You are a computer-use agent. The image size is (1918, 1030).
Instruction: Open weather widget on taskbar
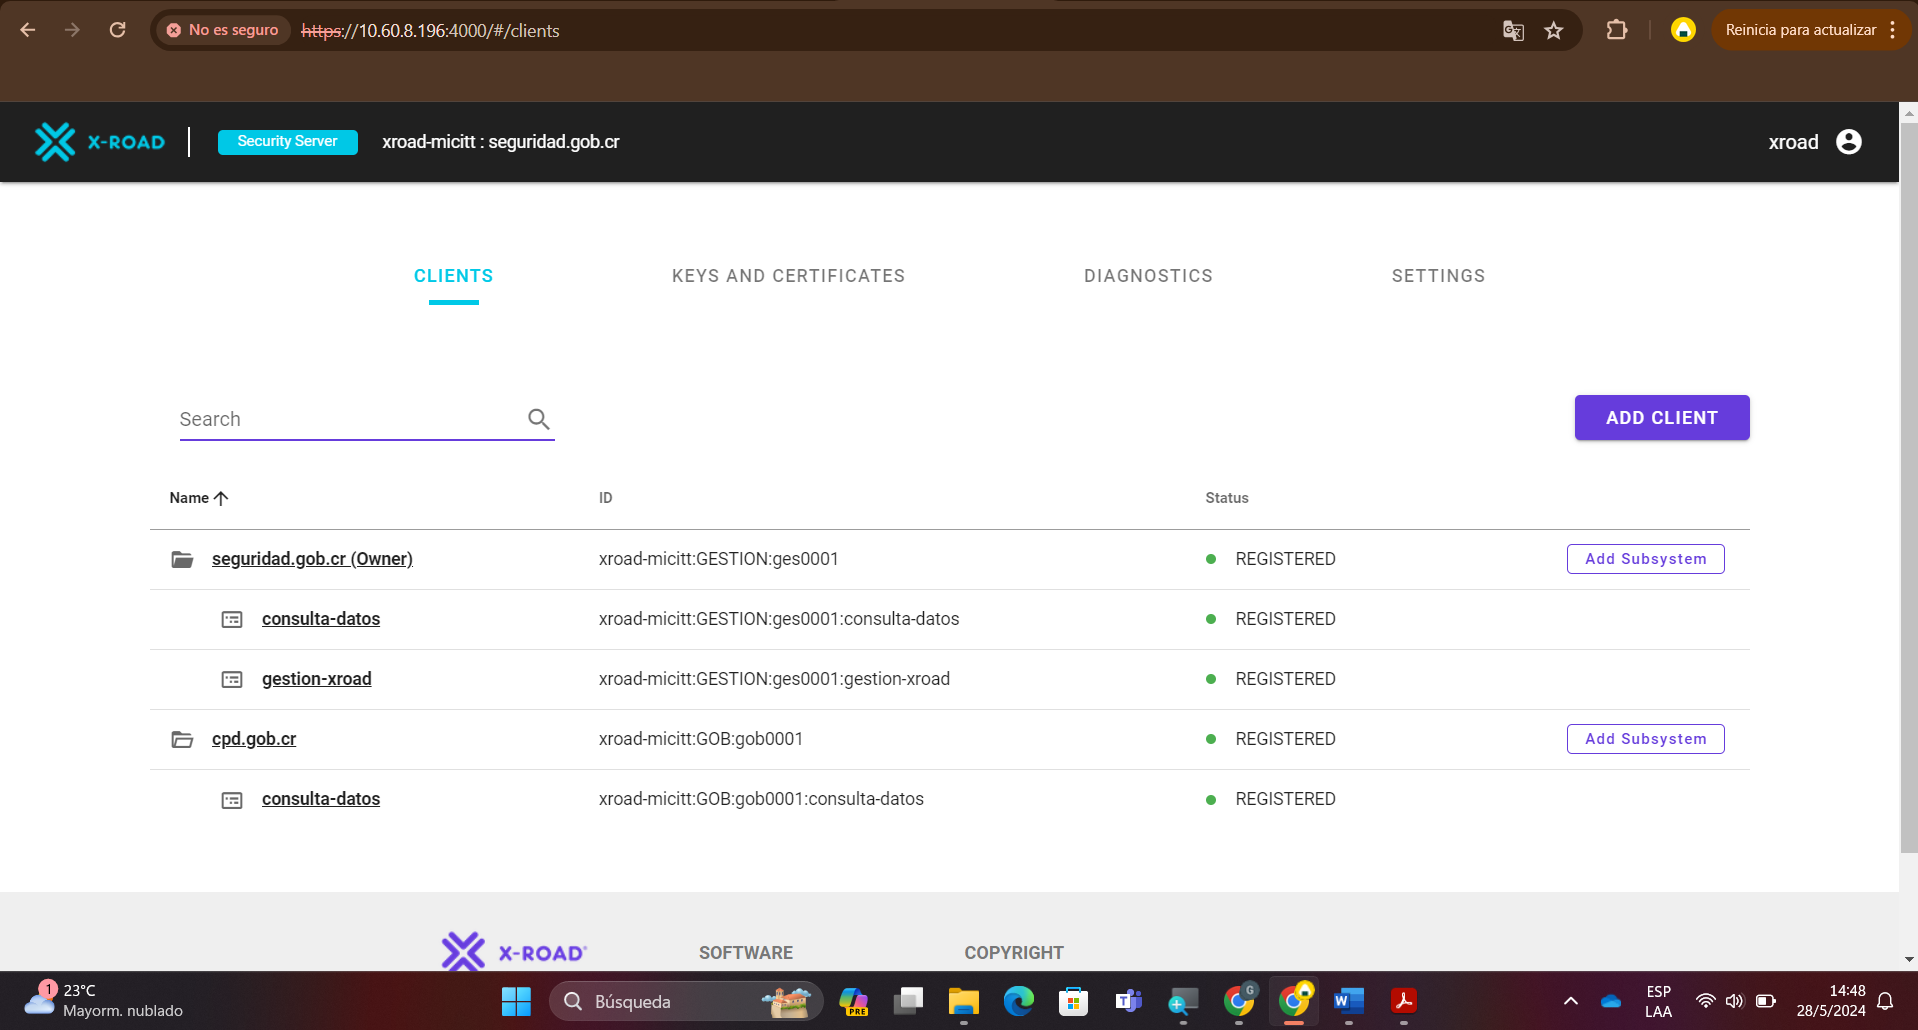(103, 1001)
